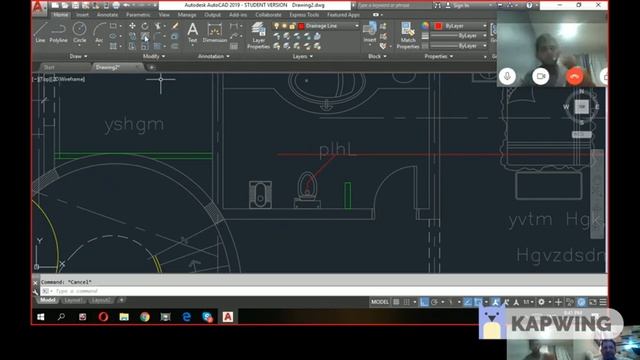This screenshot has width=640, height=360.
Task: Click the Match Properties tool
Action: [408, 36]
